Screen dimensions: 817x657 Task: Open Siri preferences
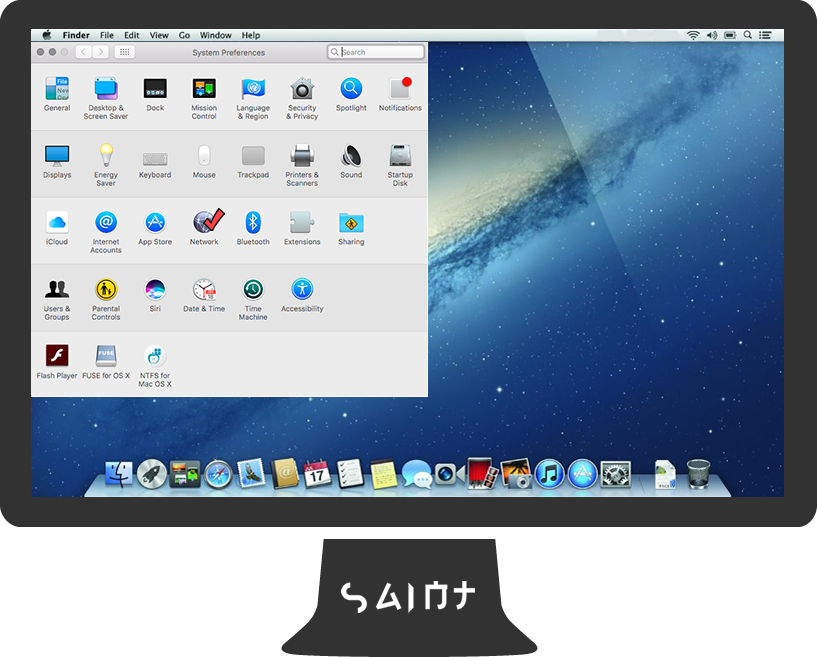155,290
